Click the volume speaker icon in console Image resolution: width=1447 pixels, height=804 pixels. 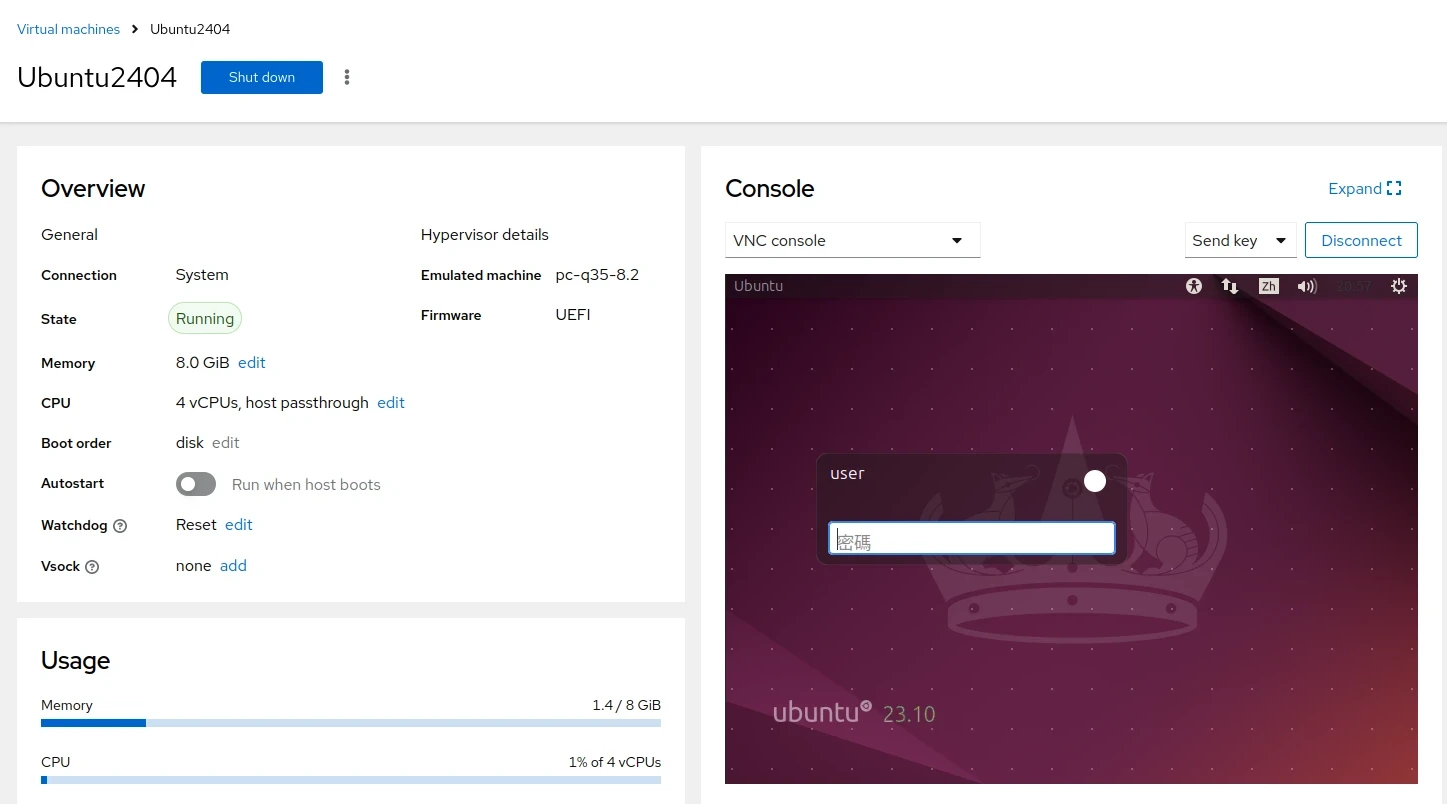[x=1306, y=286]
